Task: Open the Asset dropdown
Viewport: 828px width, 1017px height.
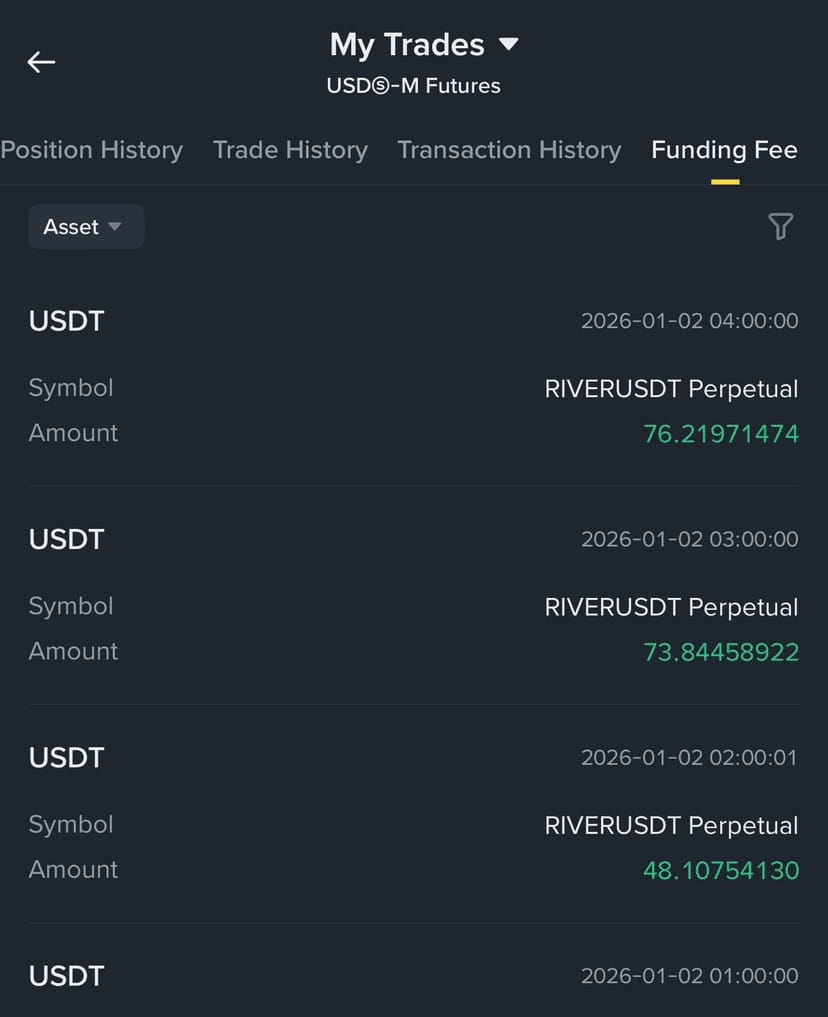Action: pyautogui.click(x=86, y=226)
